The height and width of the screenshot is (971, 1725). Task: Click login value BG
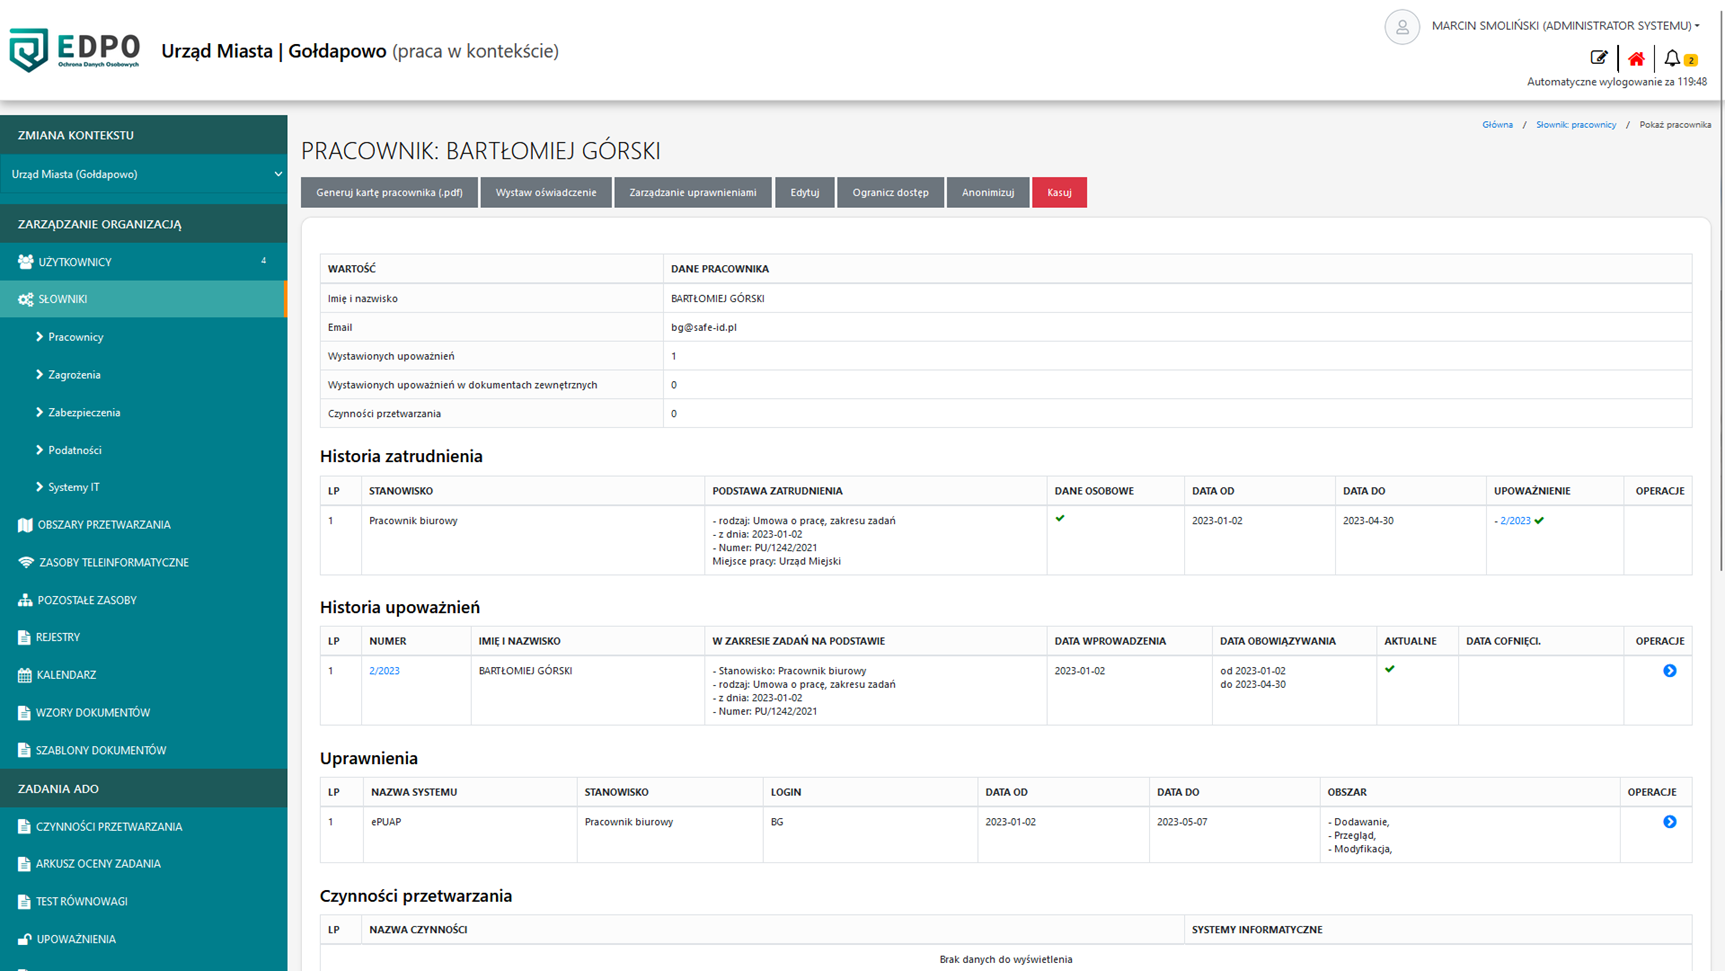[x=777, y=822]
